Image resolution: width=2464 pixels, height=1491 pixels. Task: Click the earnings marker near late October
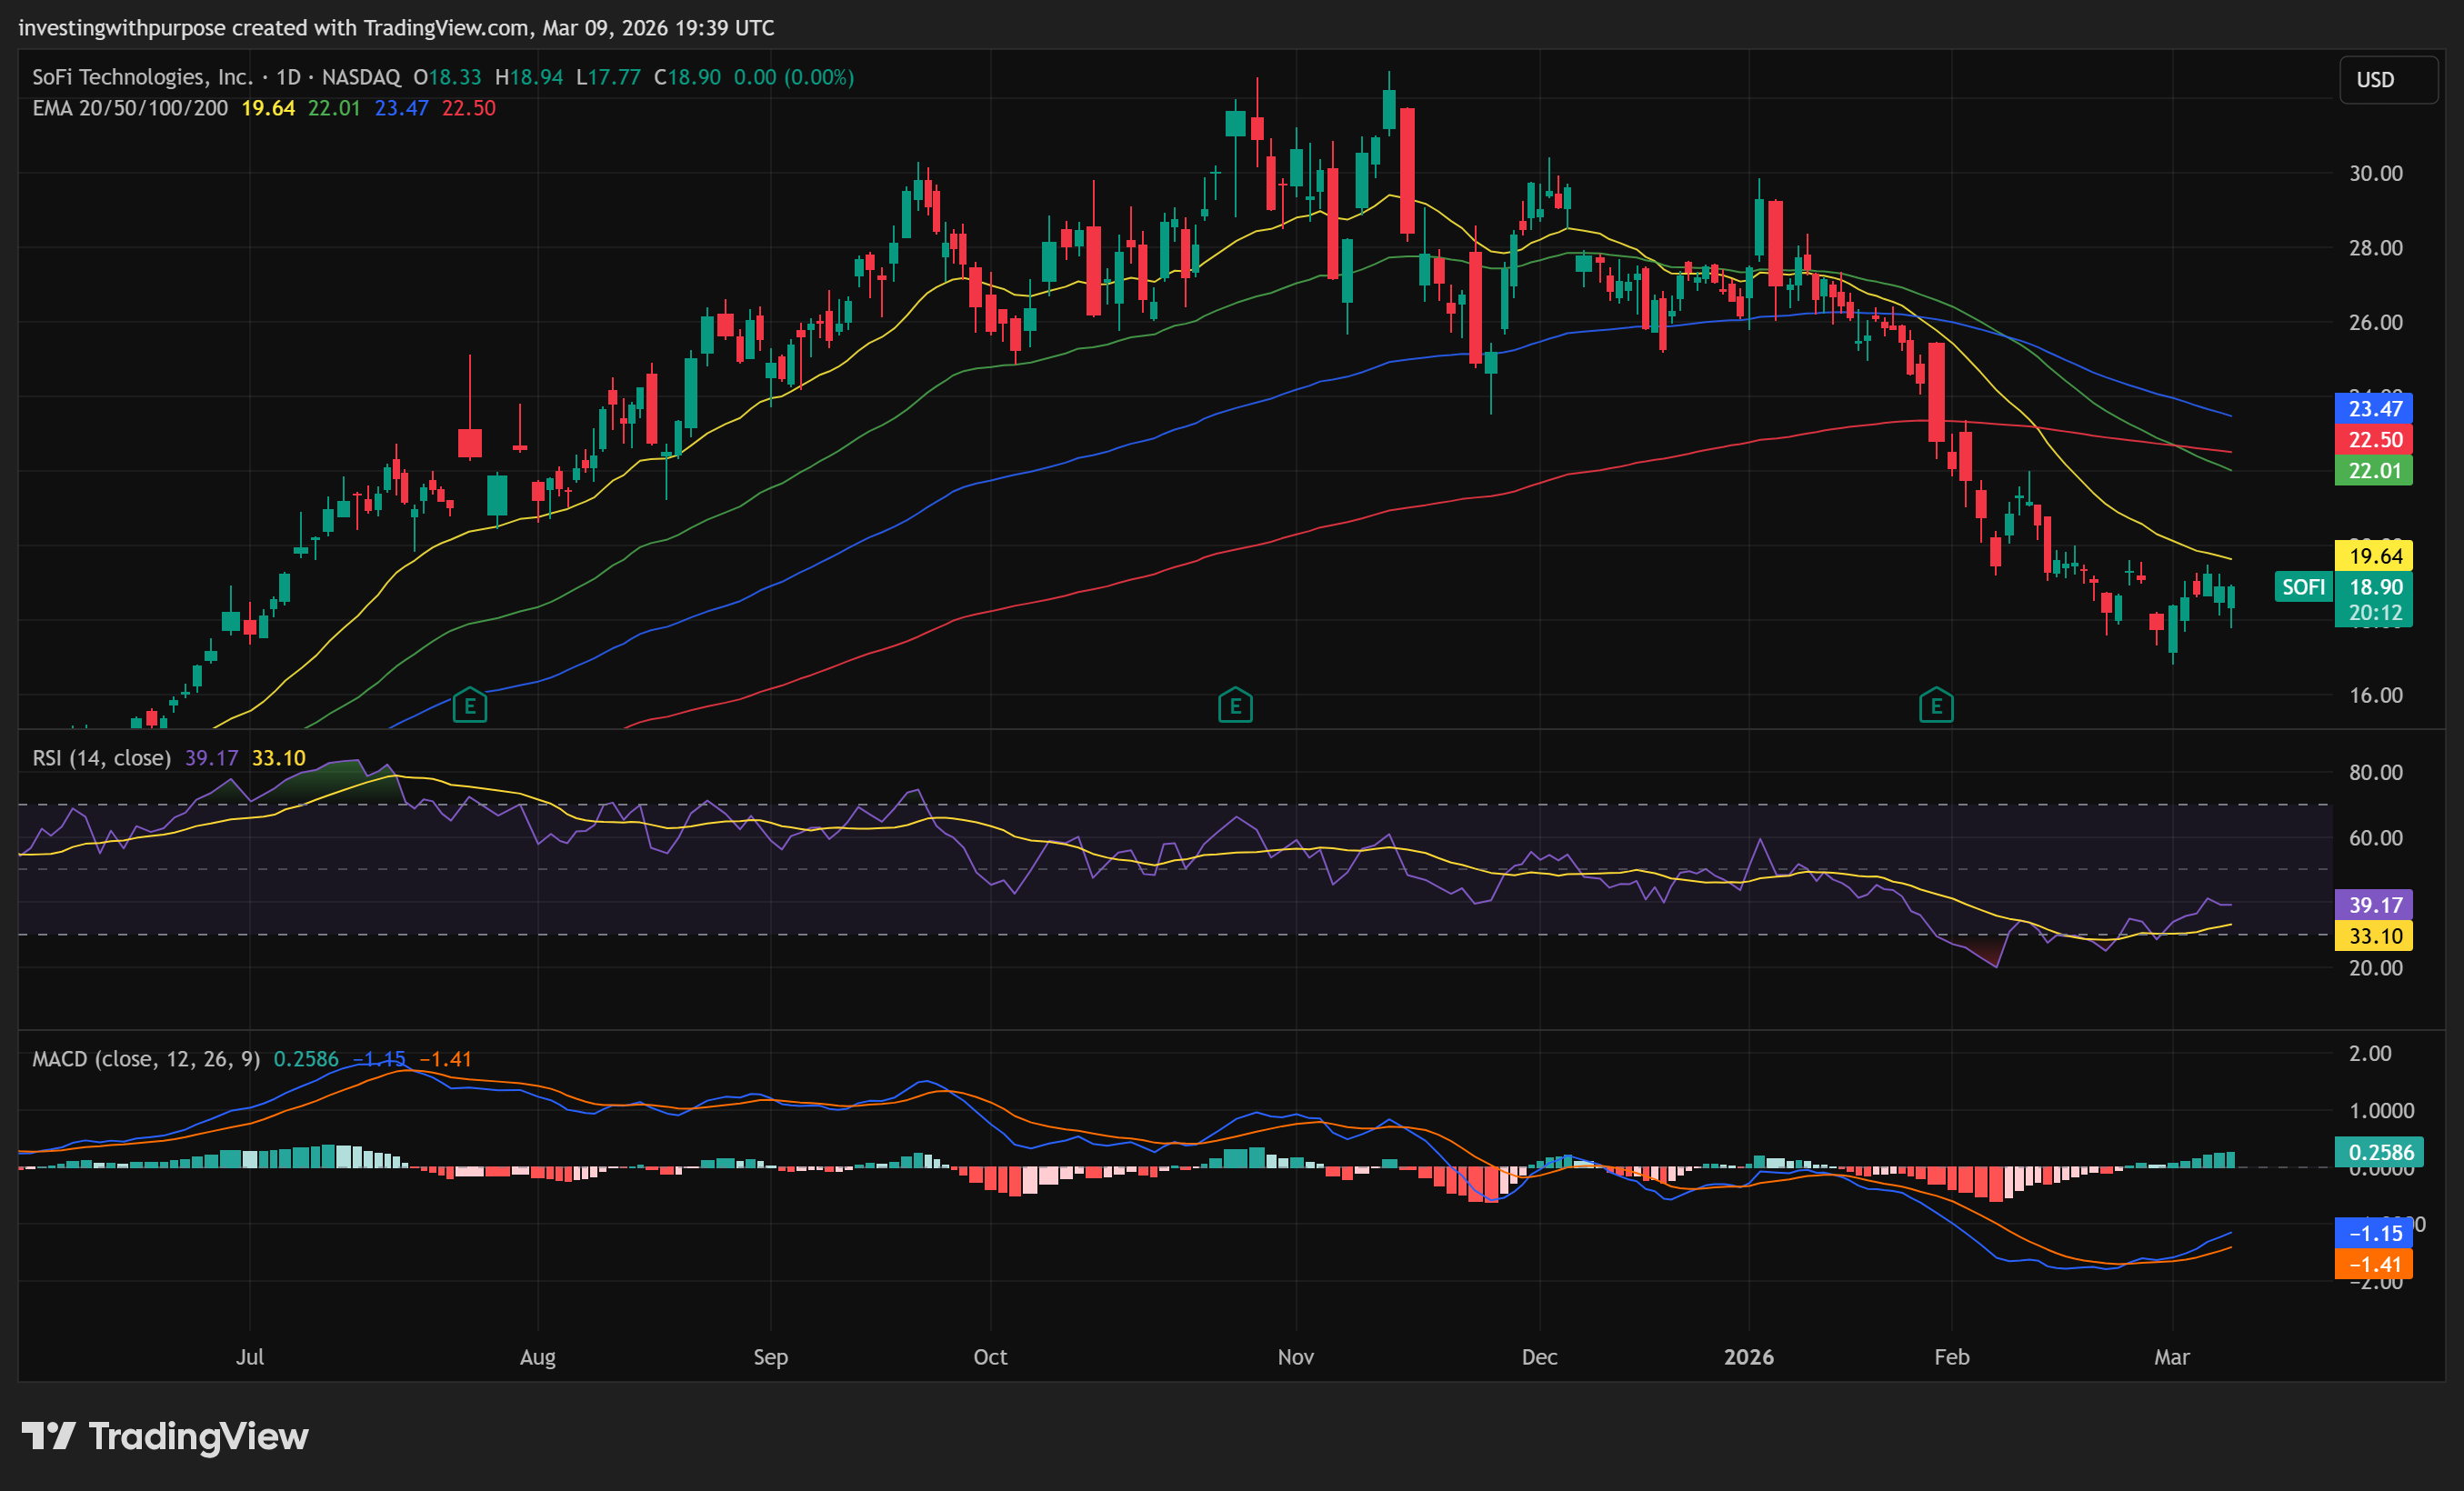click(1235, 706)
